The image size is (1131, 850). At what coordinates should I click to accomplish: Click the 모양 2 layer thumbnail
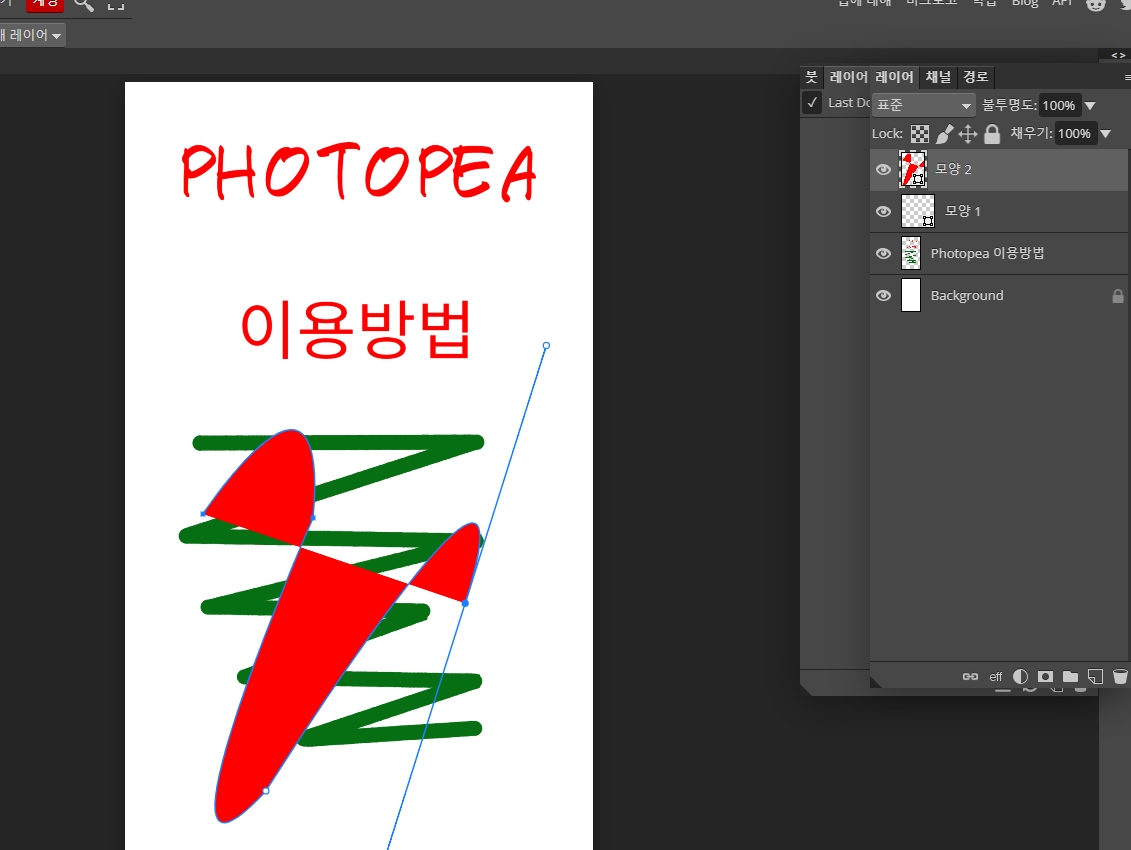912,170
